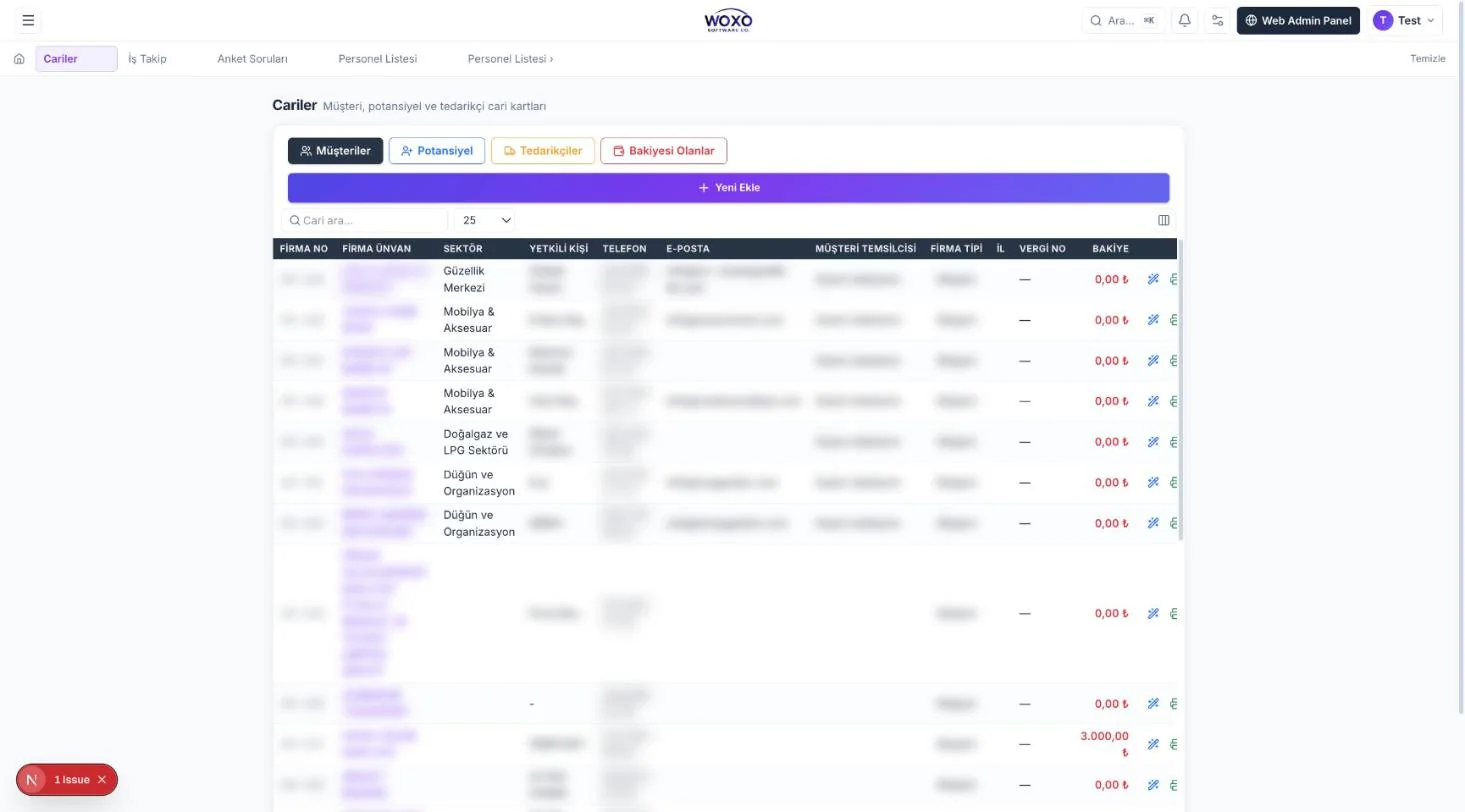Click the purple T user avatar
The width and height of the screenshot is (1465, 812).
pos(1383,20)
